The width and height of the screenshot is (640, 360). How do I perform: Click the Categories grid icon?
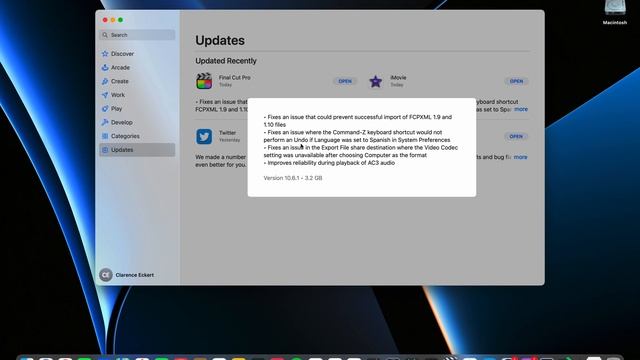pos(105,136)
